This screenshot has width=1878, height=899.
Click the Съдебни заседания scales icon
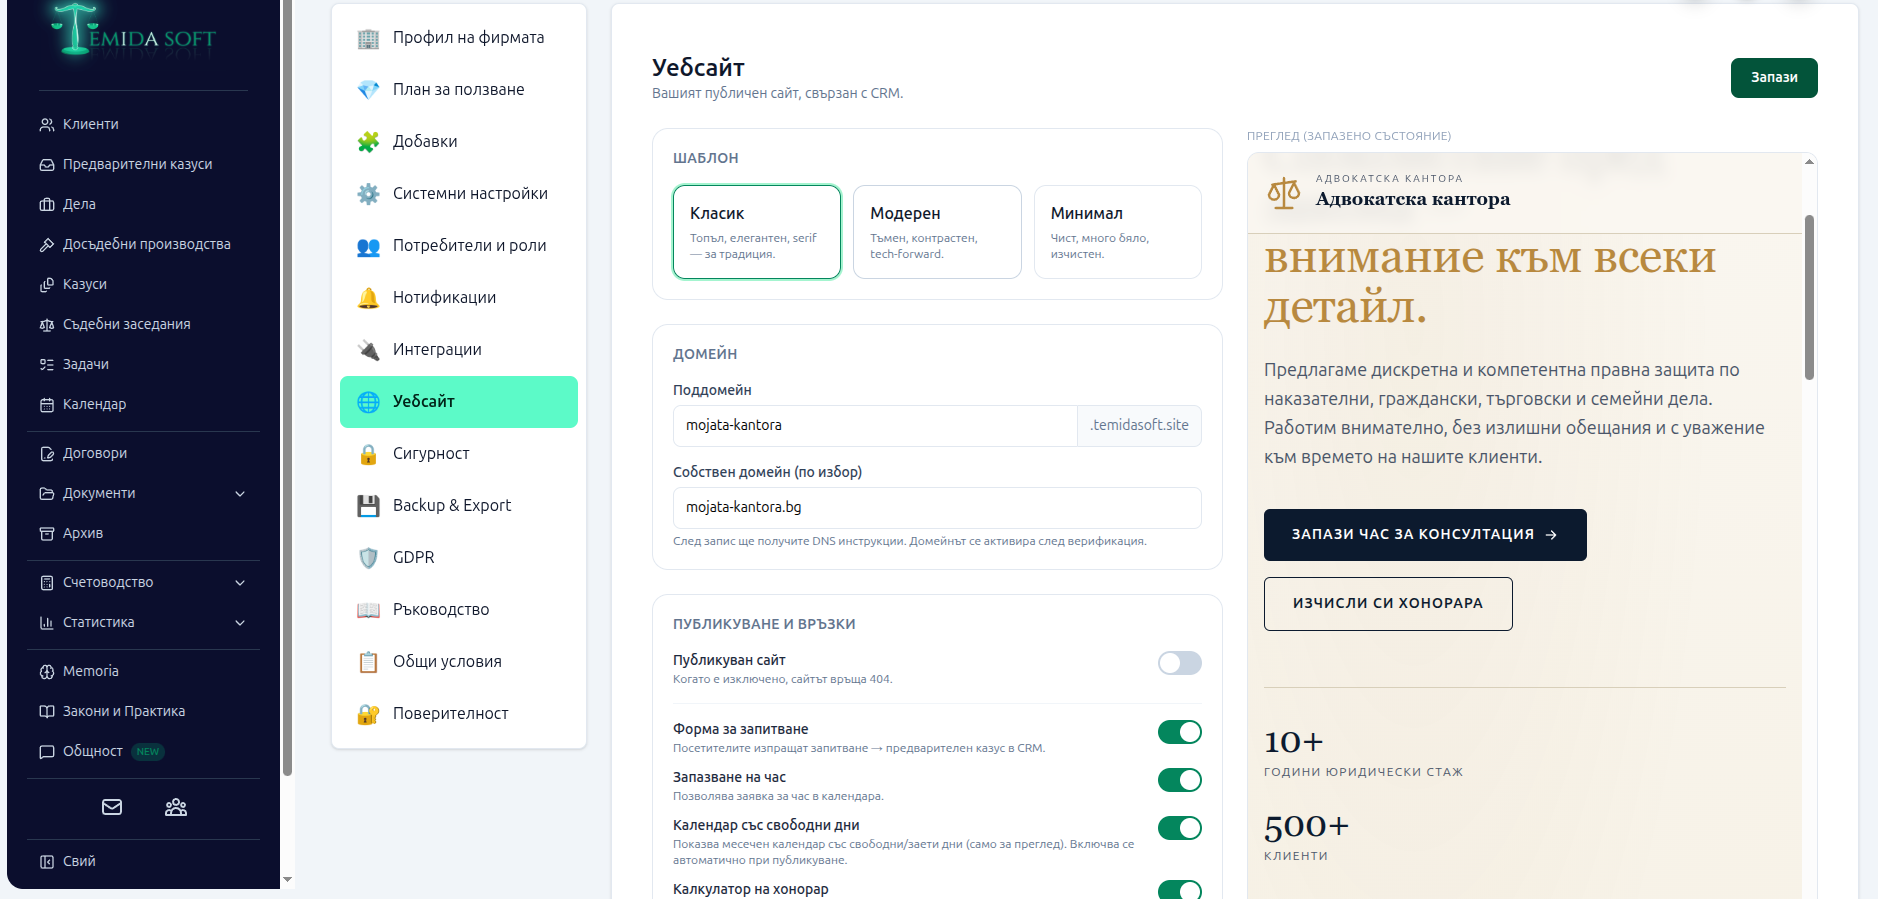point(47,325)
